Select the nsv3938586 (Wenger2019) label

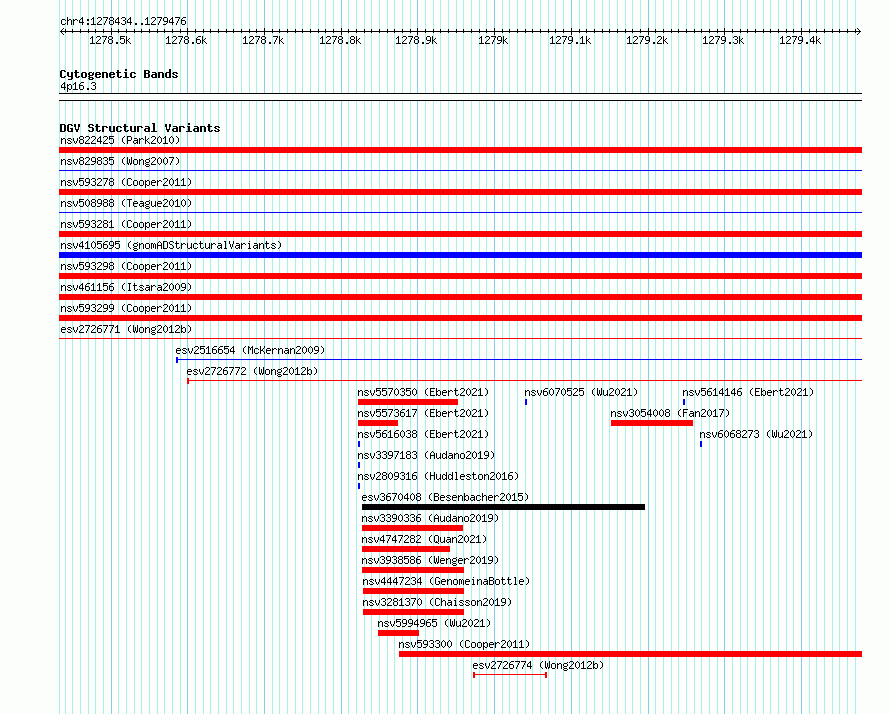430,560
